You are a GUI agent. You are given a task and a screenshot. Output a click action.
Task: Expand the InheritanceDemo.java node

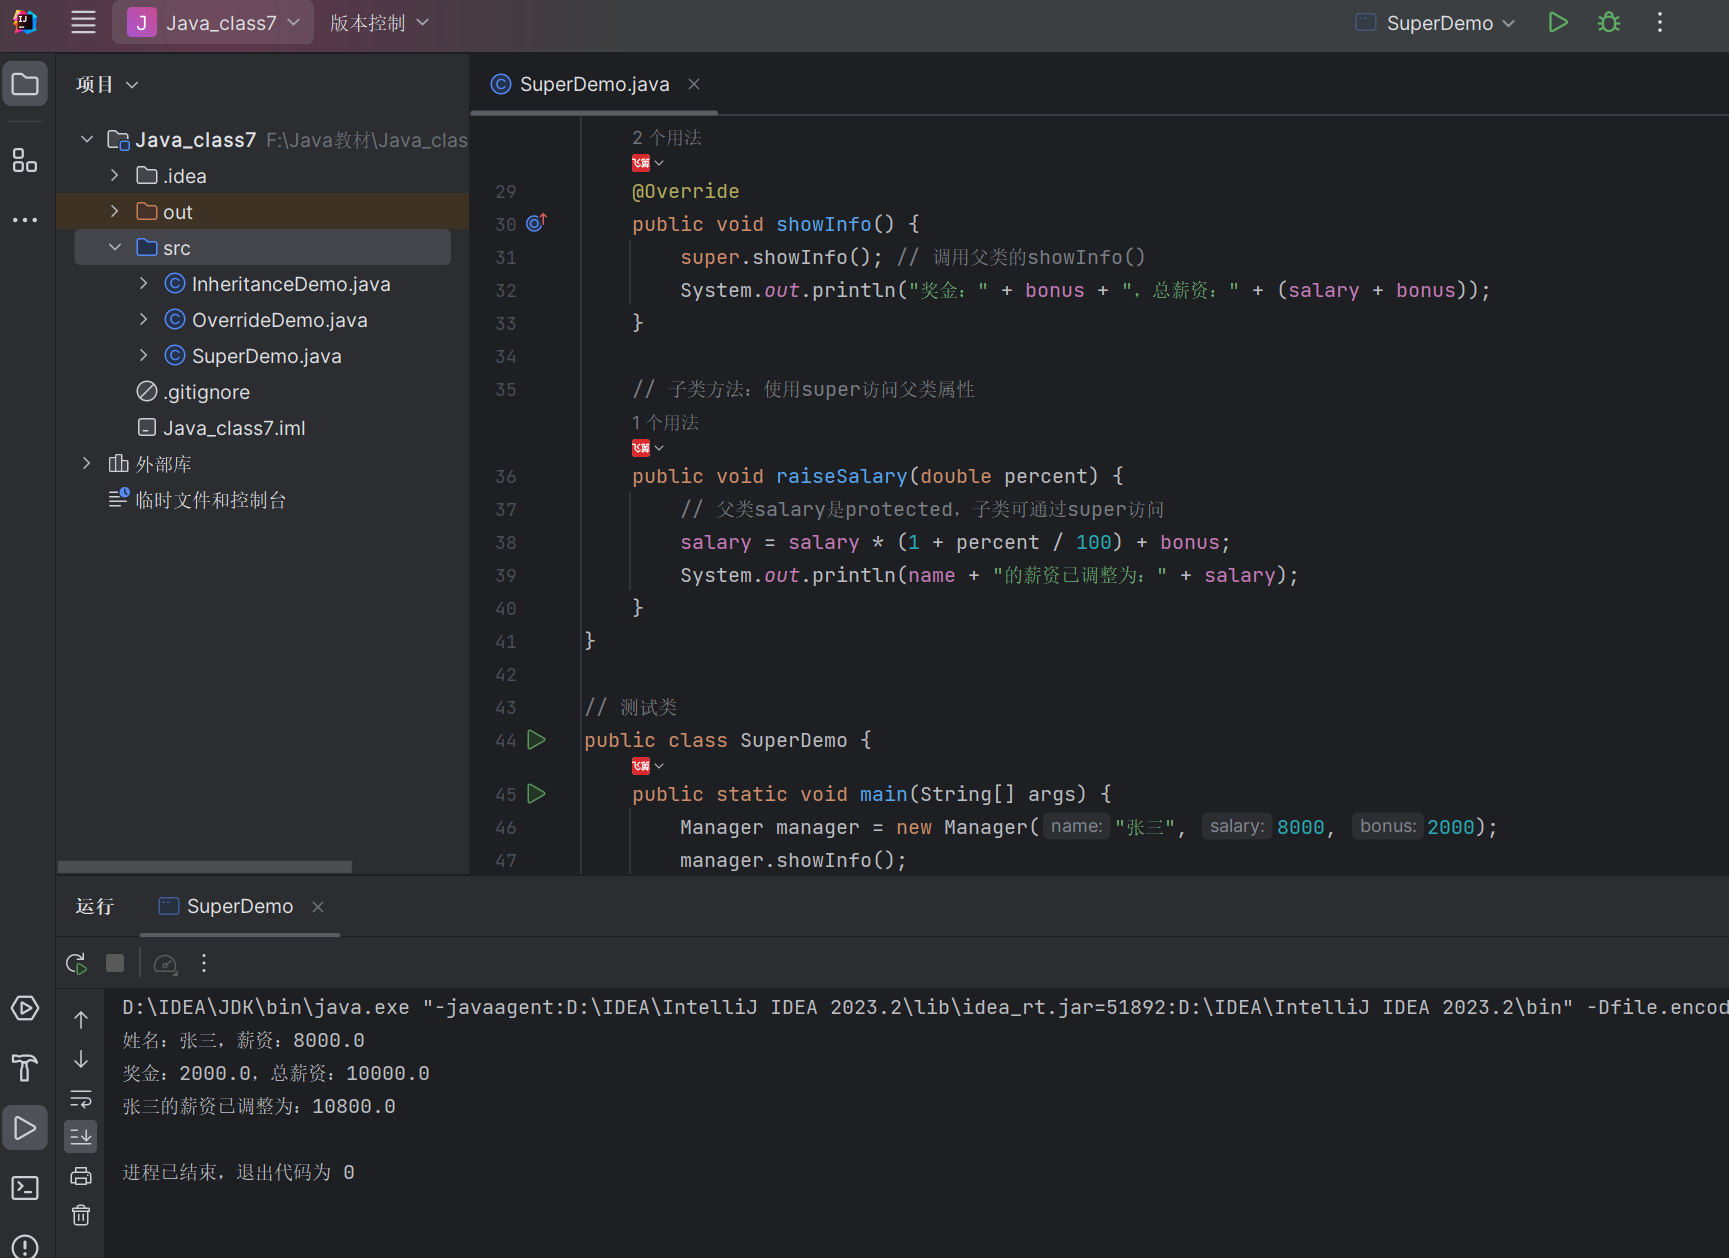point(143,284)
